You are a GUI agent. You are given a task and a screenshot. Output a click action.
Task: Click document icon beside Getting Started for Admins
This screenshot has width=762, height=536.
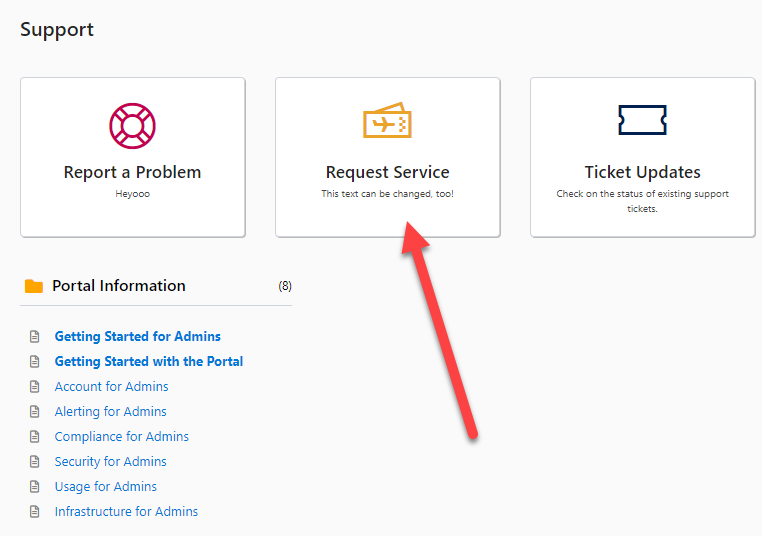click(35, 336)
